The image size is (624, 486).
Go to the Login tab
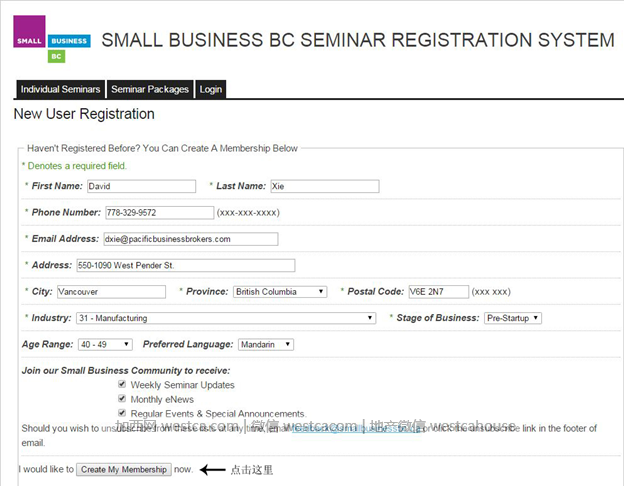211,89
